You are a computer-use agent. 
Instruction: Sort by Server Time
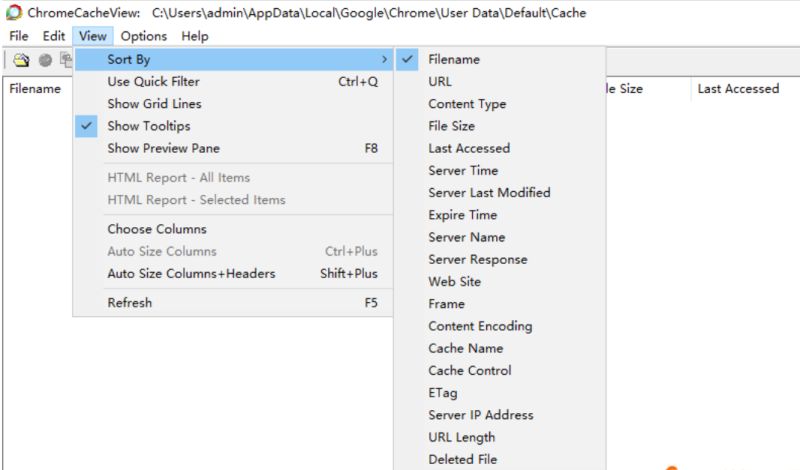coord(500,170)
